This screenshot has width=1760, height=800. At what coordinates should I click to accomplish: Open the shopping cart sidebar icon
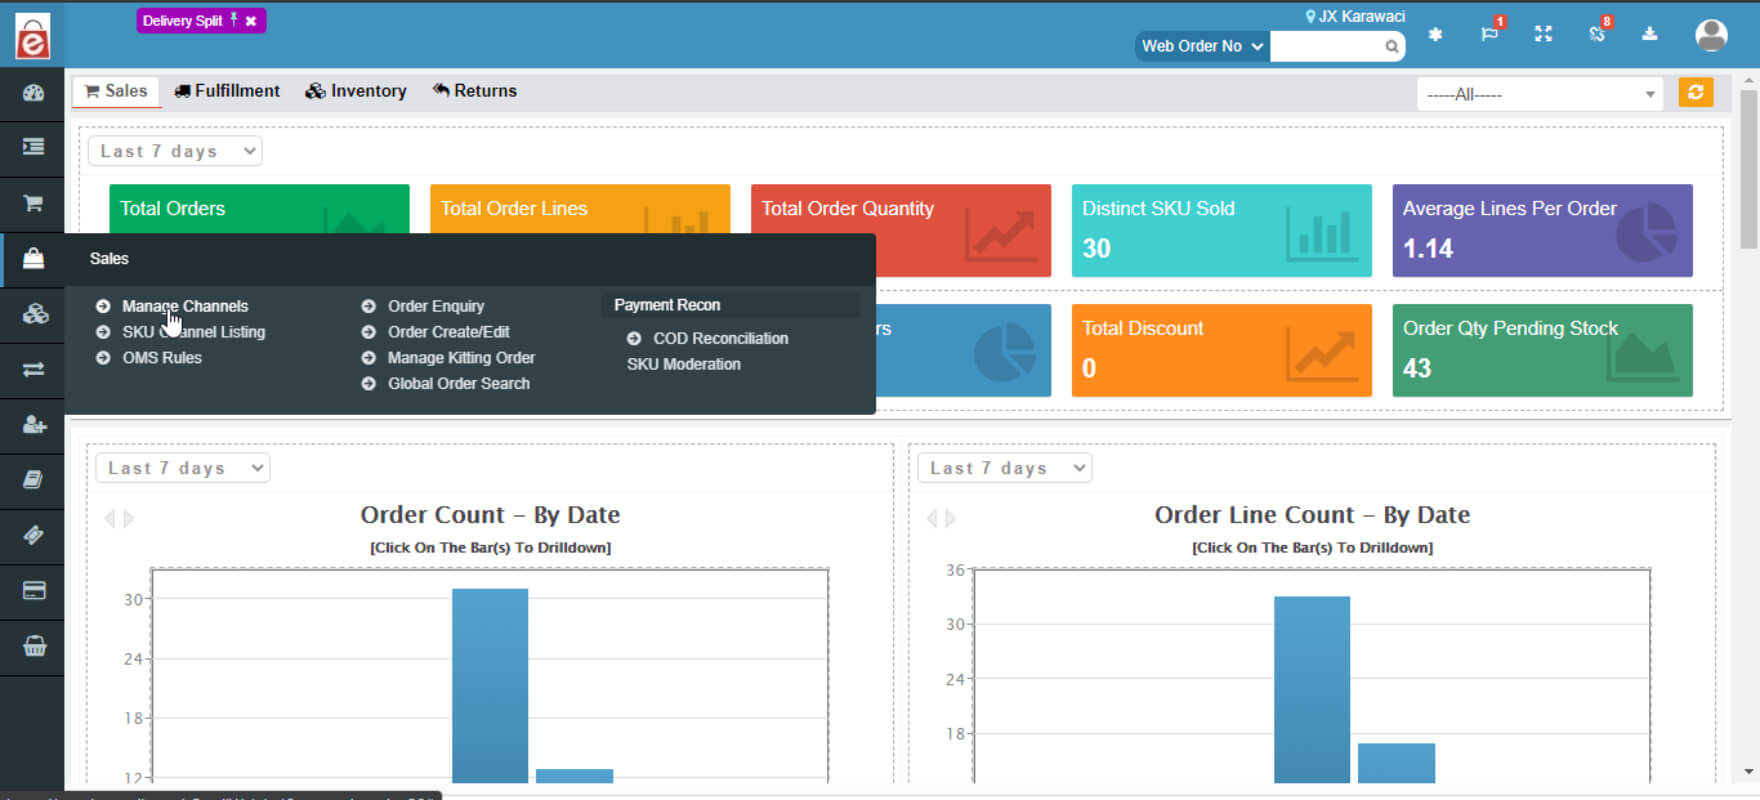coord(33,203)
